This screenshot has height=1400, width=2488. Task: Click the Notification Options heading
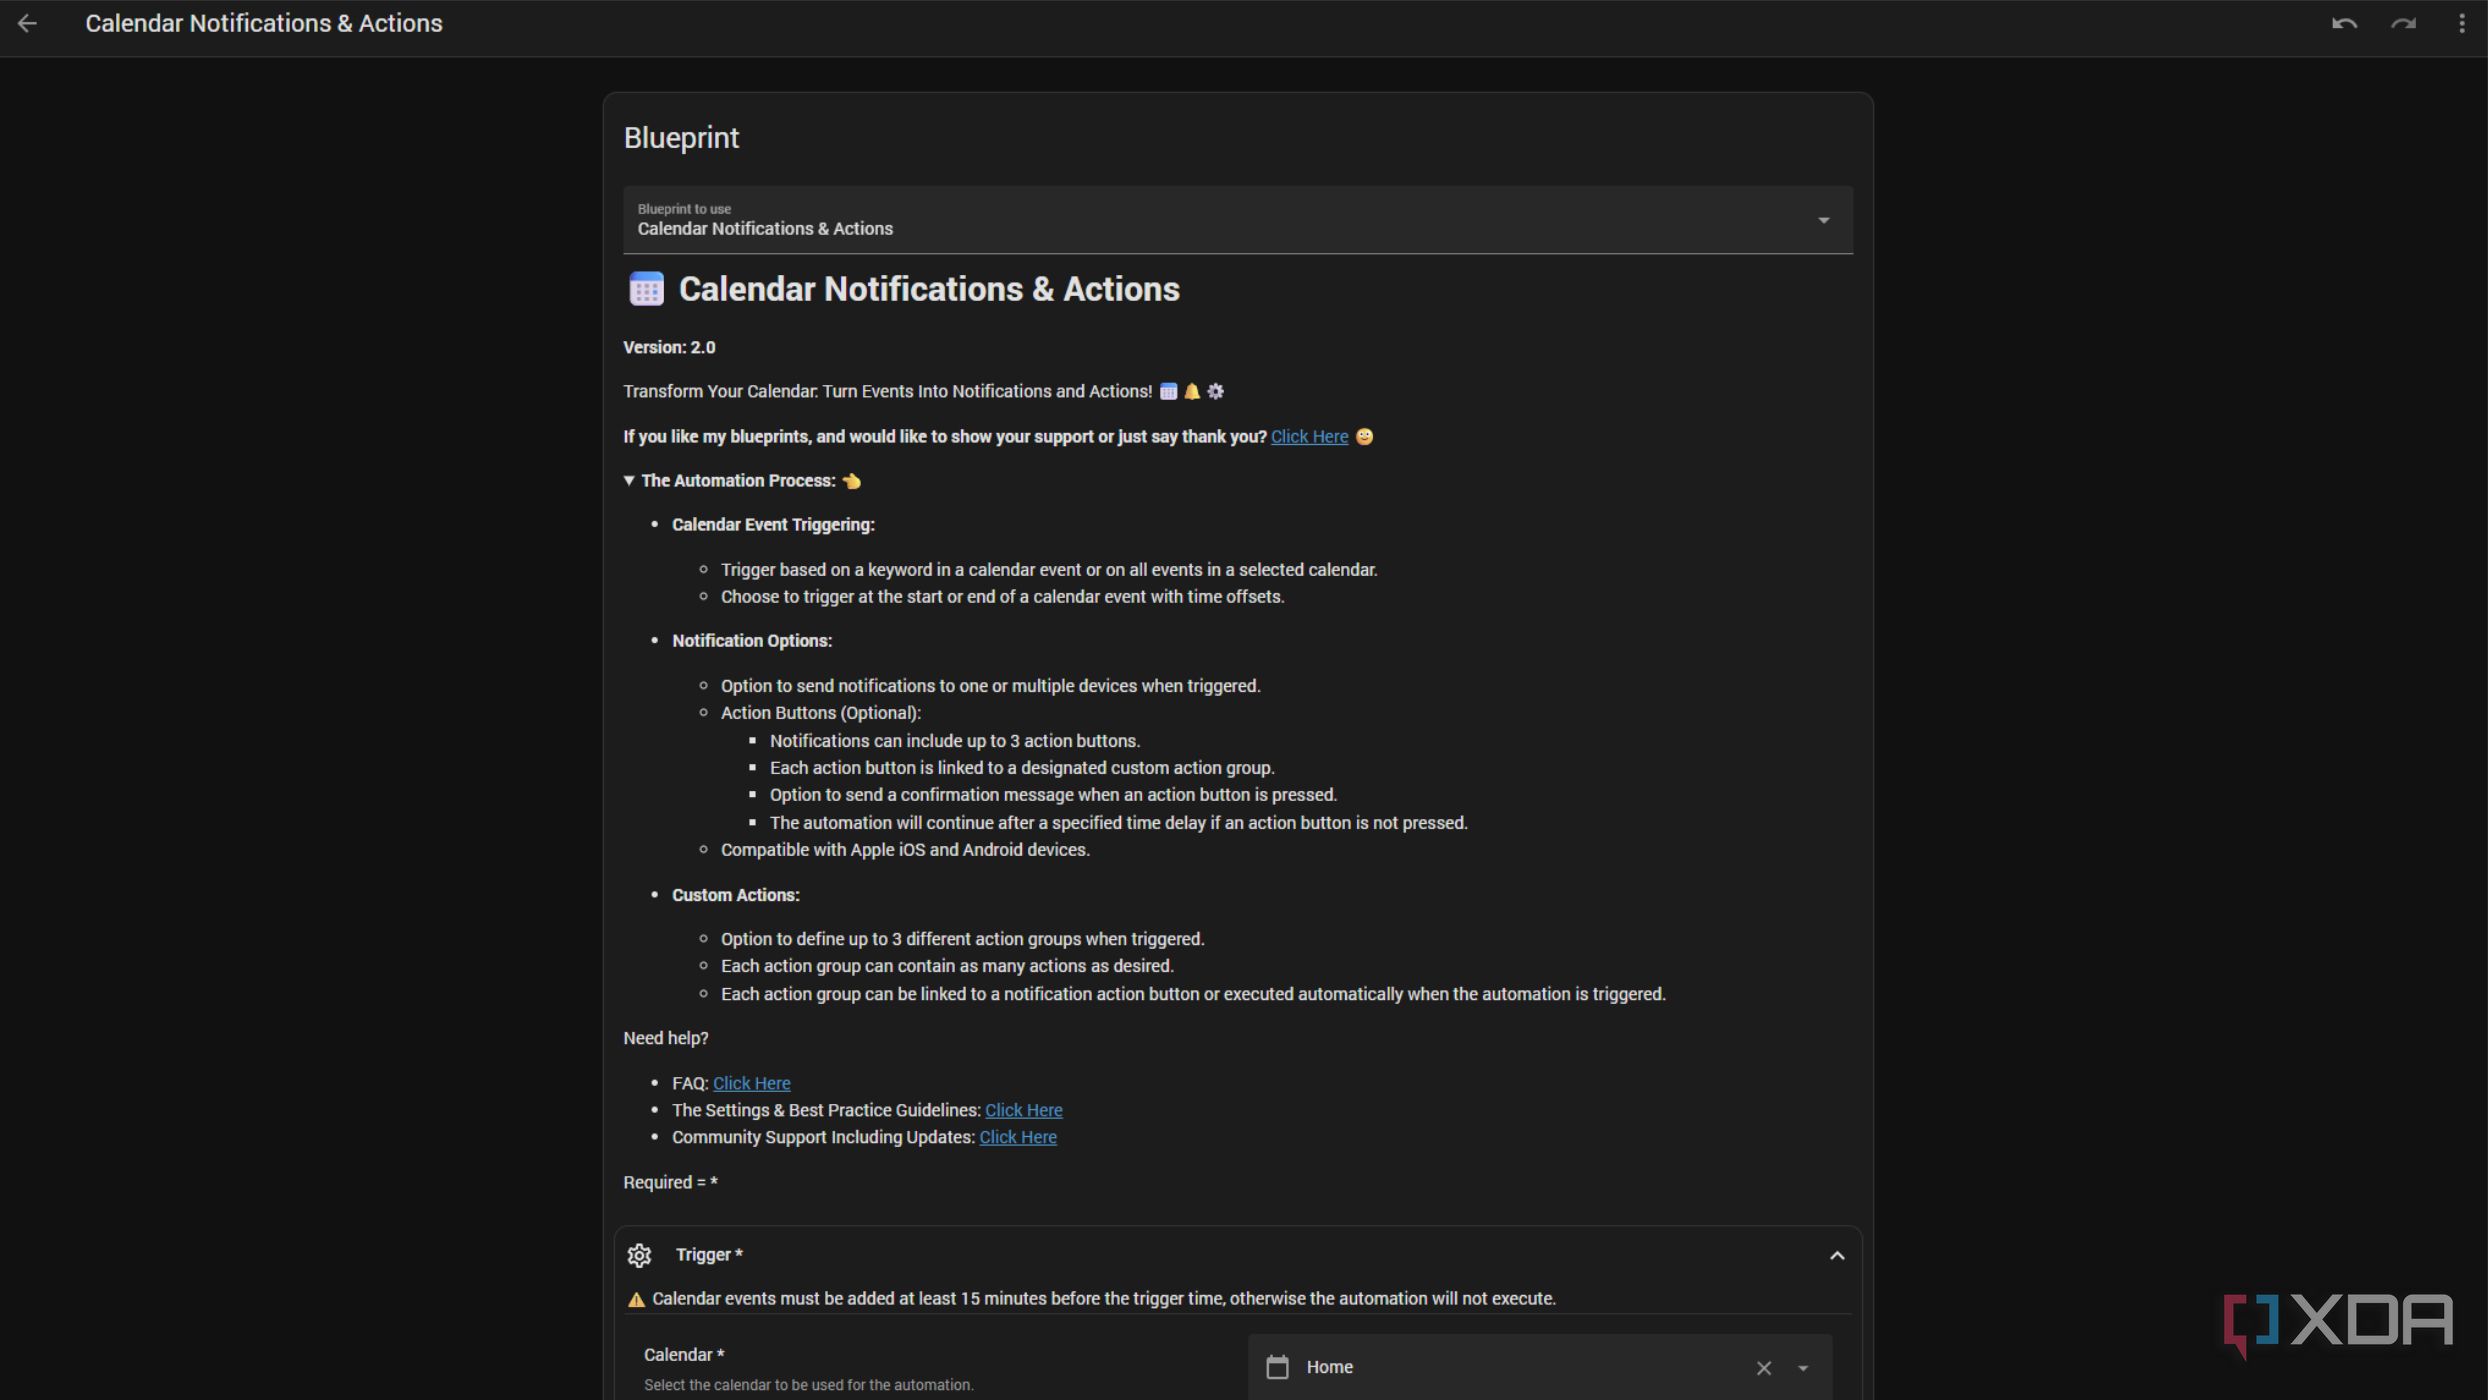click(752, 641)
